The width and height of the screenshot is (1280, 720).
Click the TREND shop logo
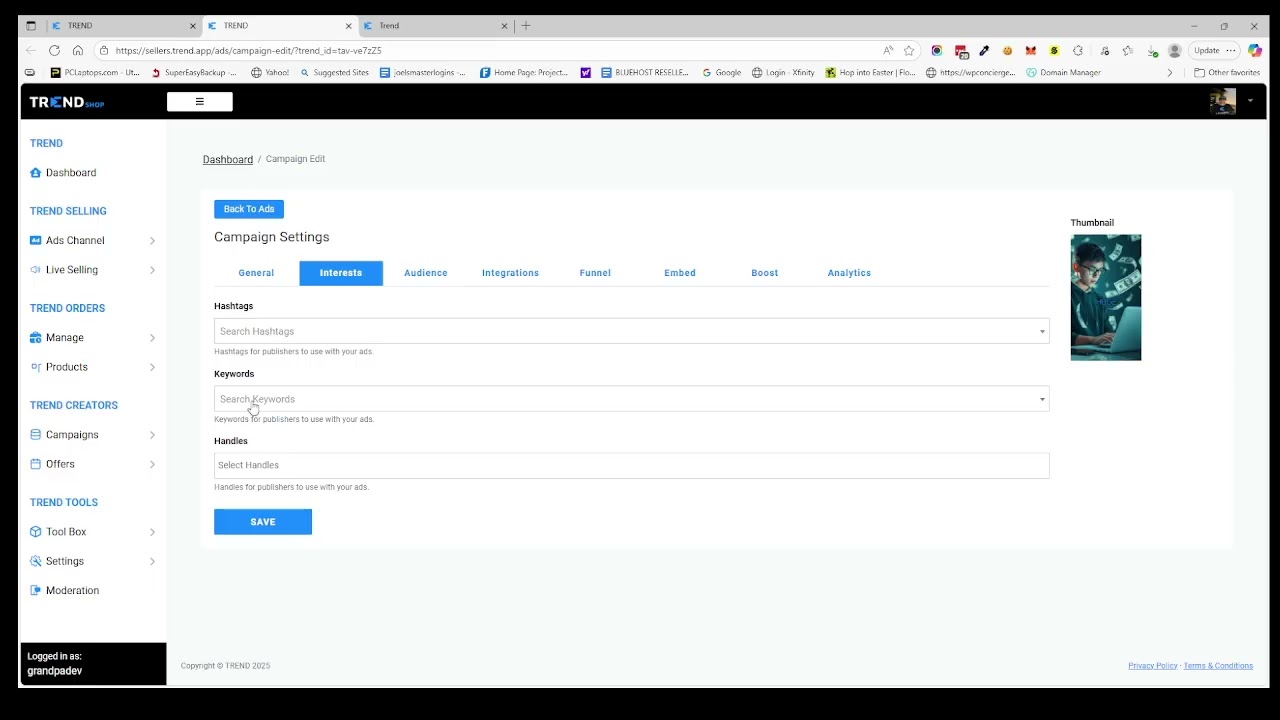(67, 102)
